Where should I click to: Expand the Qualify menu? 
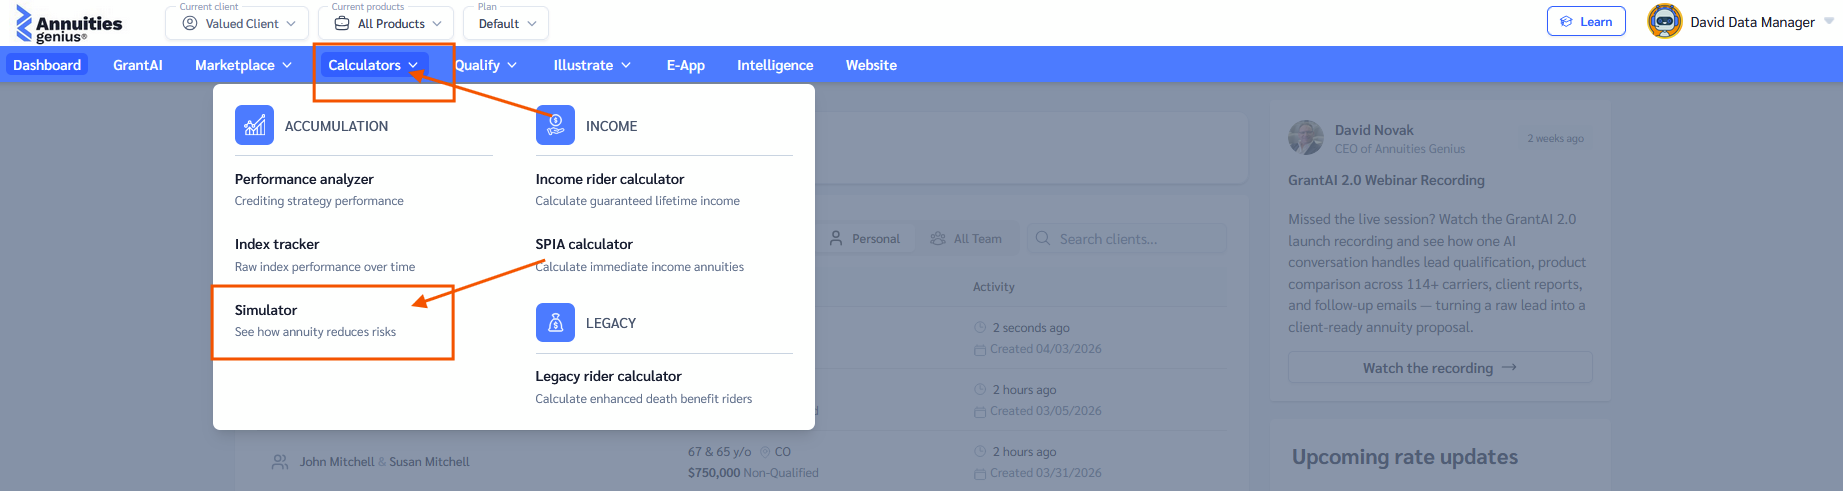[486, 65]
